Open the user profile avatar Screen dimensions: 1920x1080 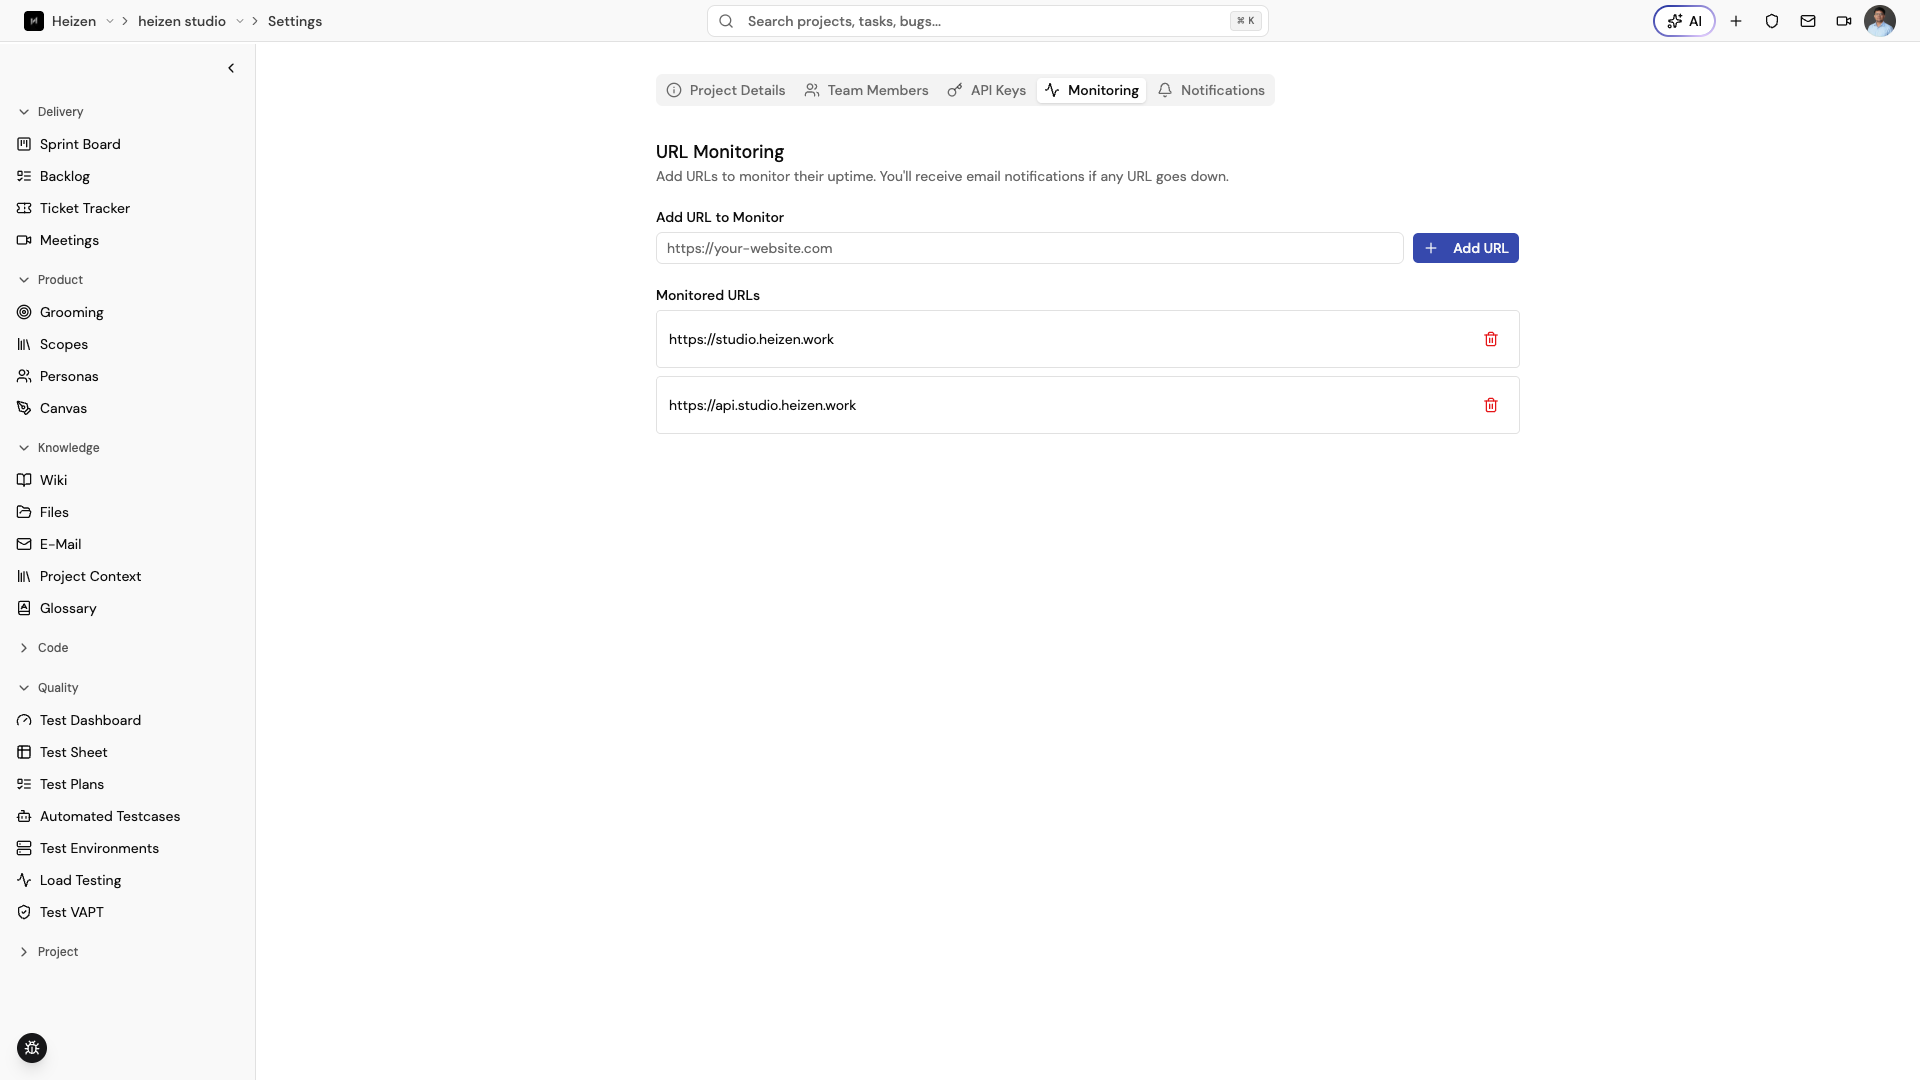click(1880, 21)
